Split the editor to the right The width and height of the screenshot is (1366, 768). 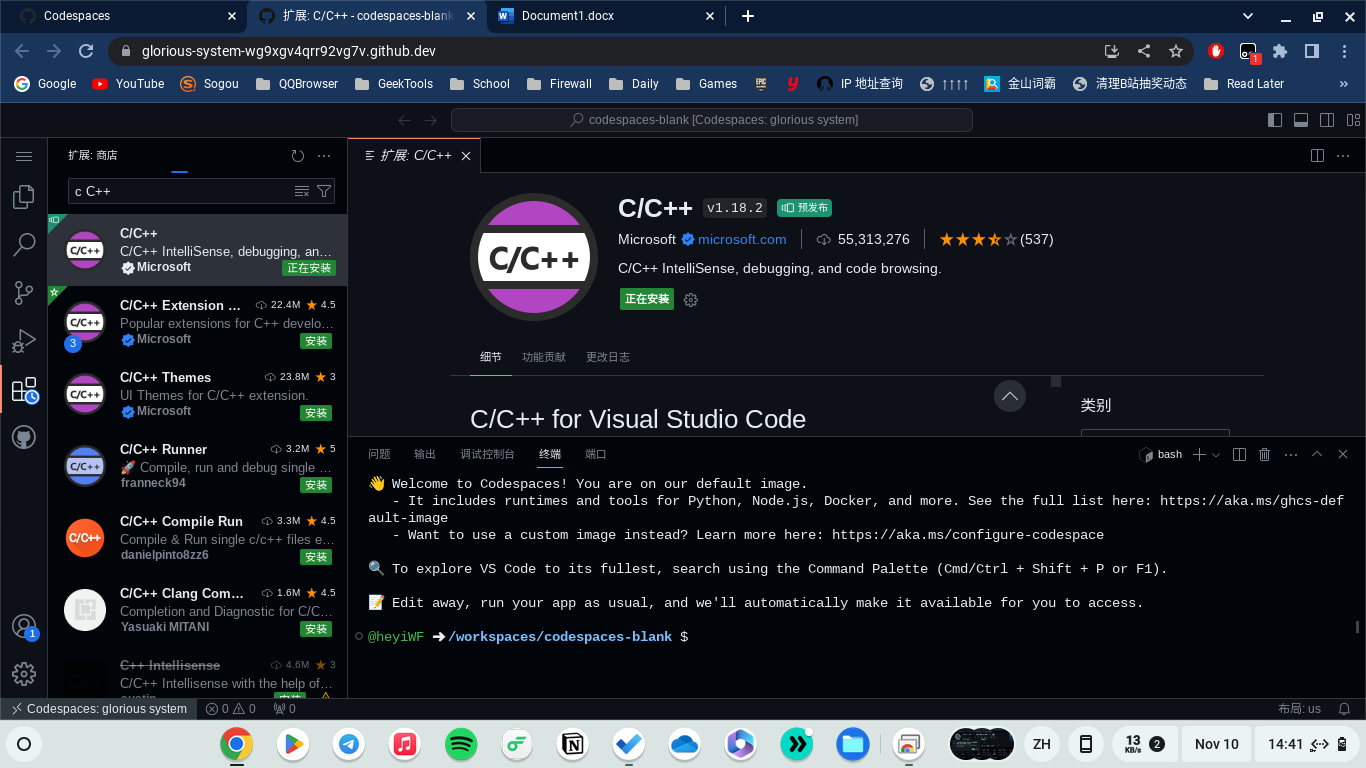point(1317,156)
